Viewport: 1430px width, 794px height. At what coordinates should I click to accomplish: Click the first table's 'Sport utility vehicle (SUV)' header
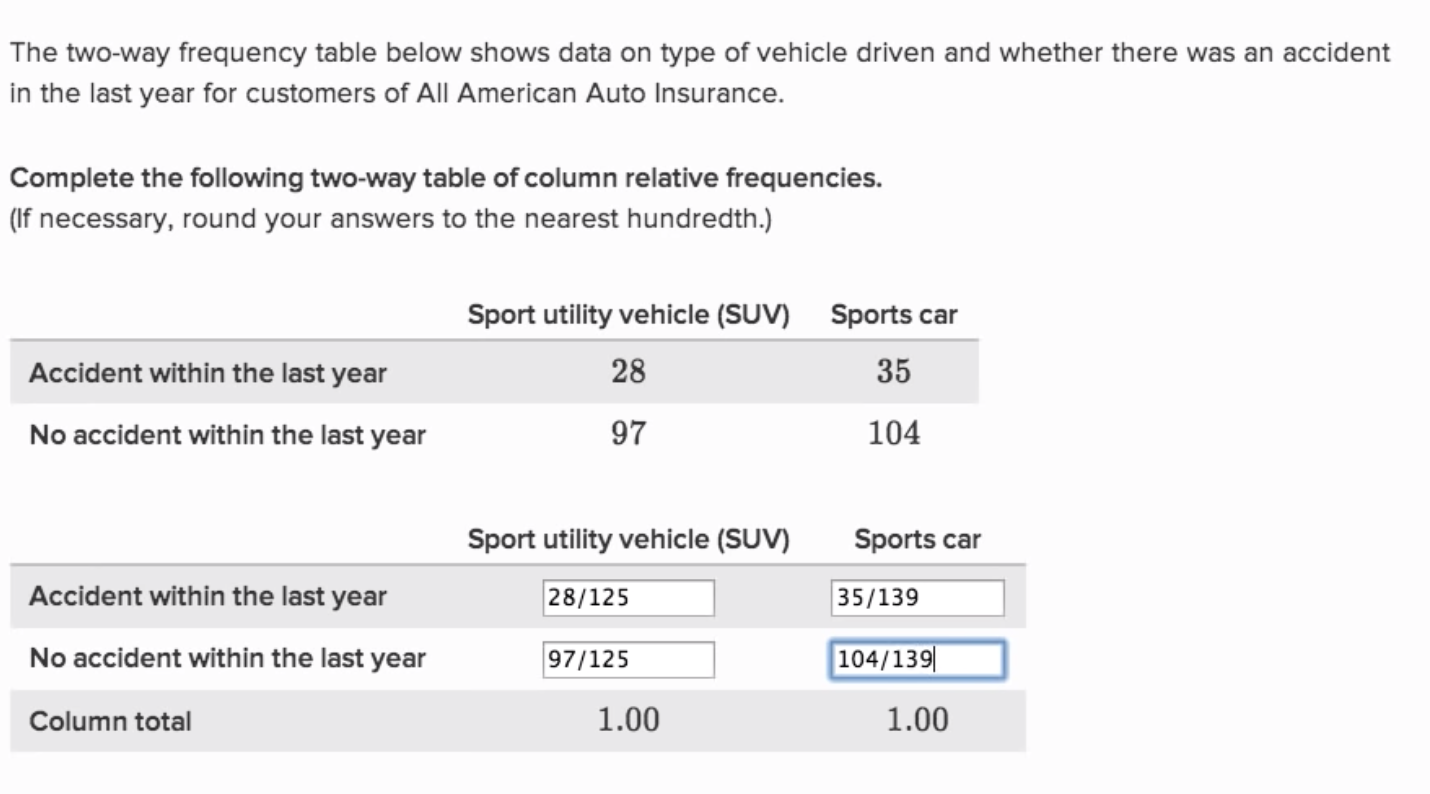(629, 315)
